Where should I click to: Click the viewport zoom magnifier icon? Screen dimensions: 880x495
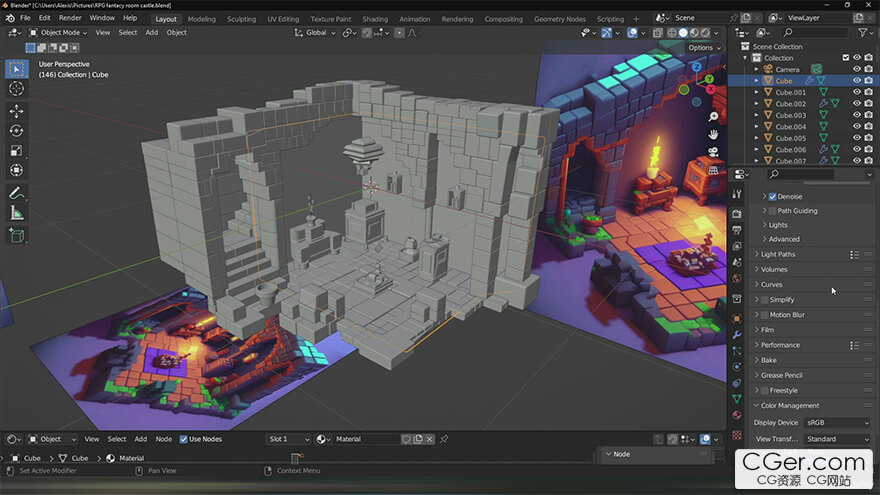[713, 116]
